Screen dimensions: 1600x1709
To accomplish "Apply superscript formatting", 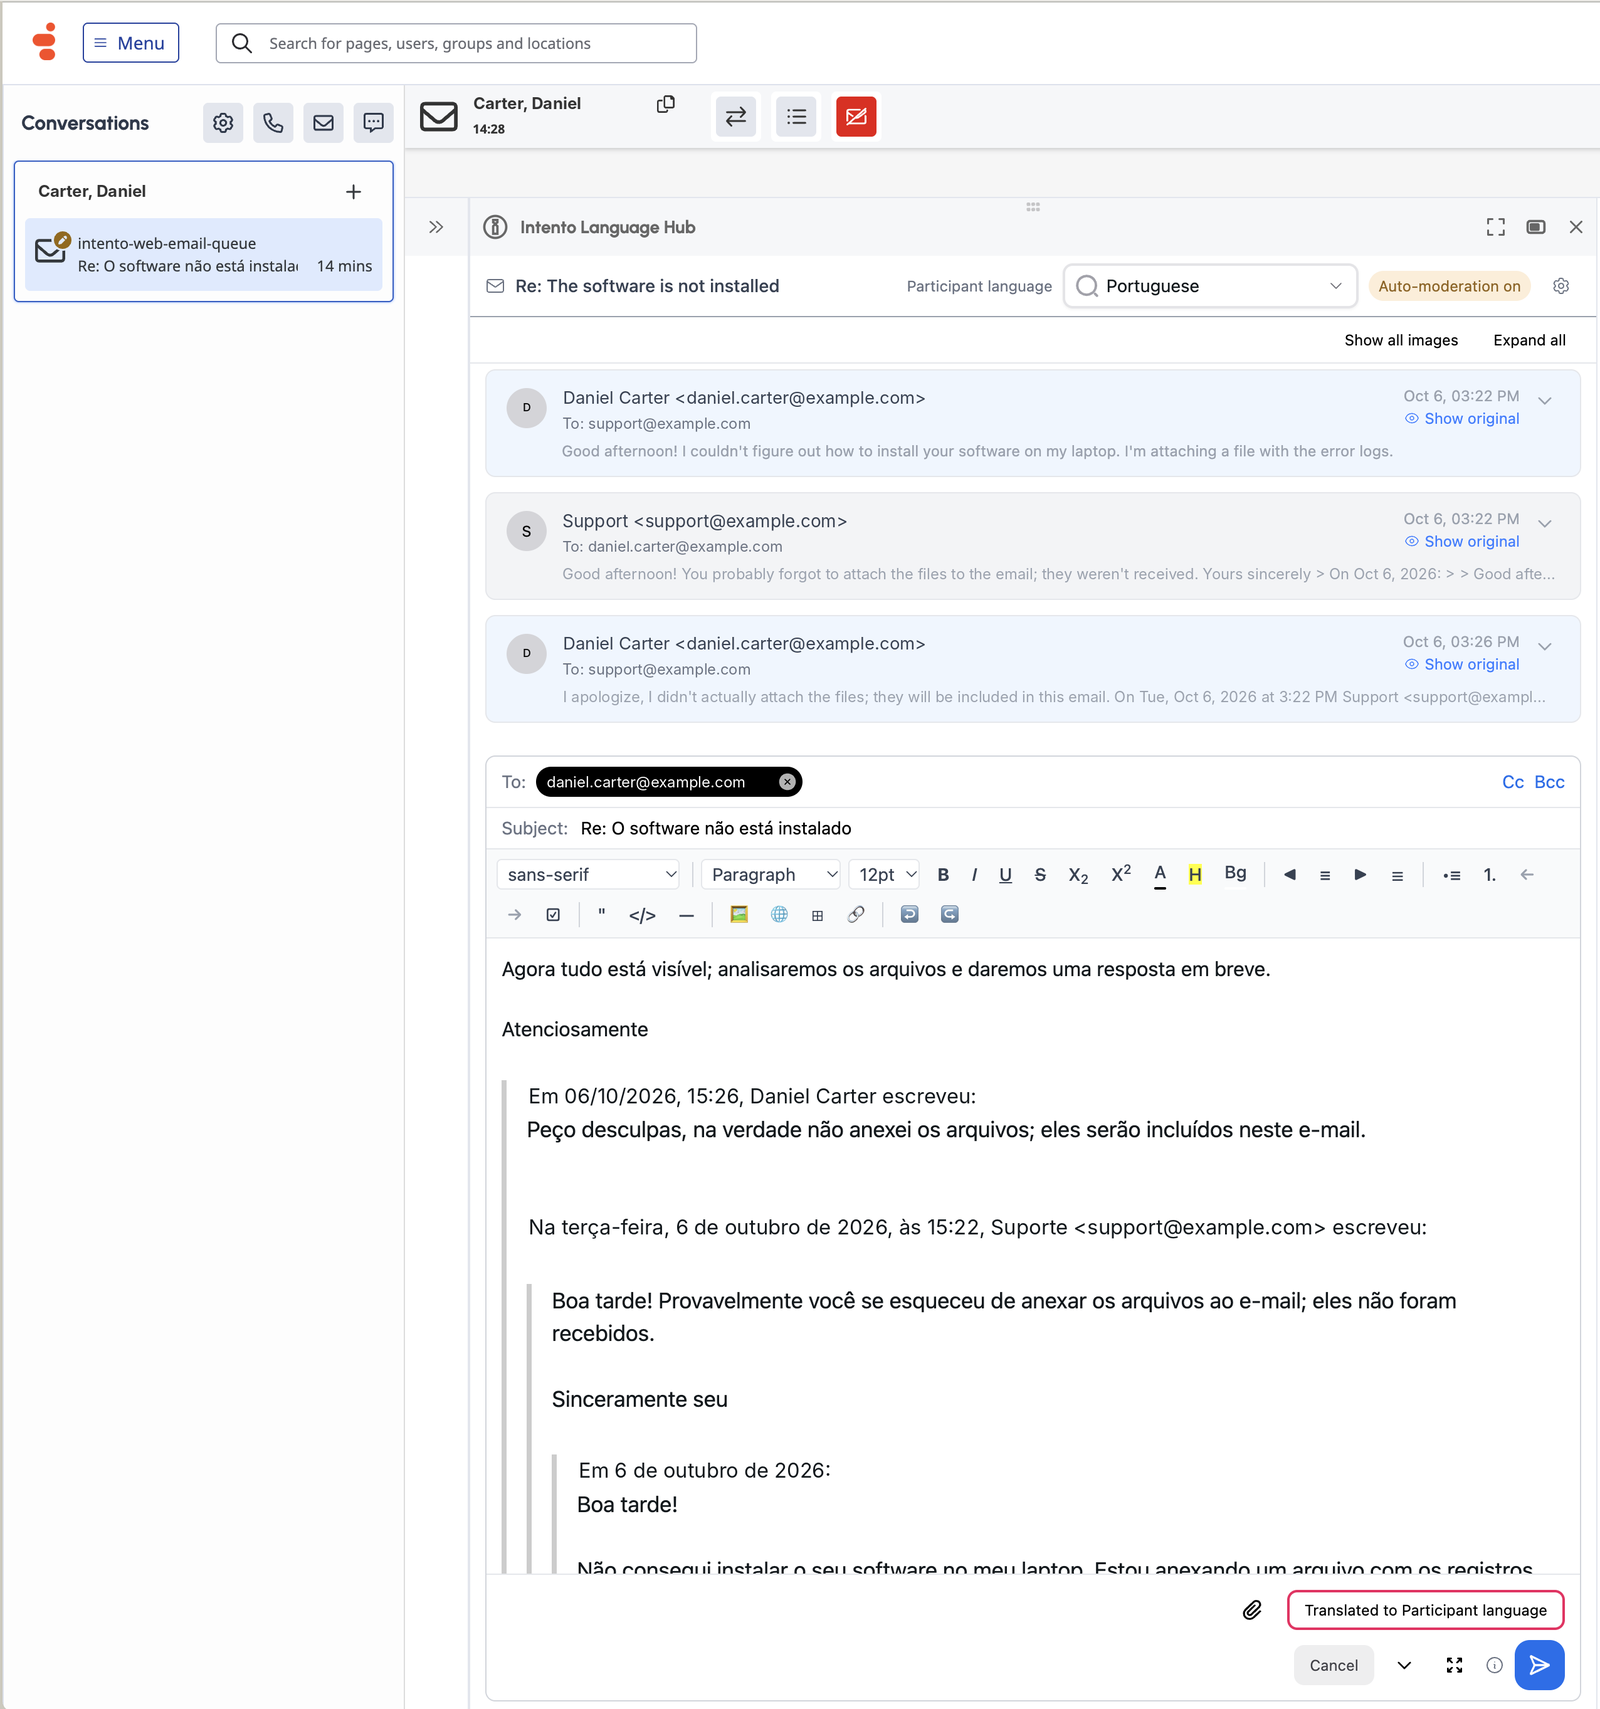I will click(1121, 874).
